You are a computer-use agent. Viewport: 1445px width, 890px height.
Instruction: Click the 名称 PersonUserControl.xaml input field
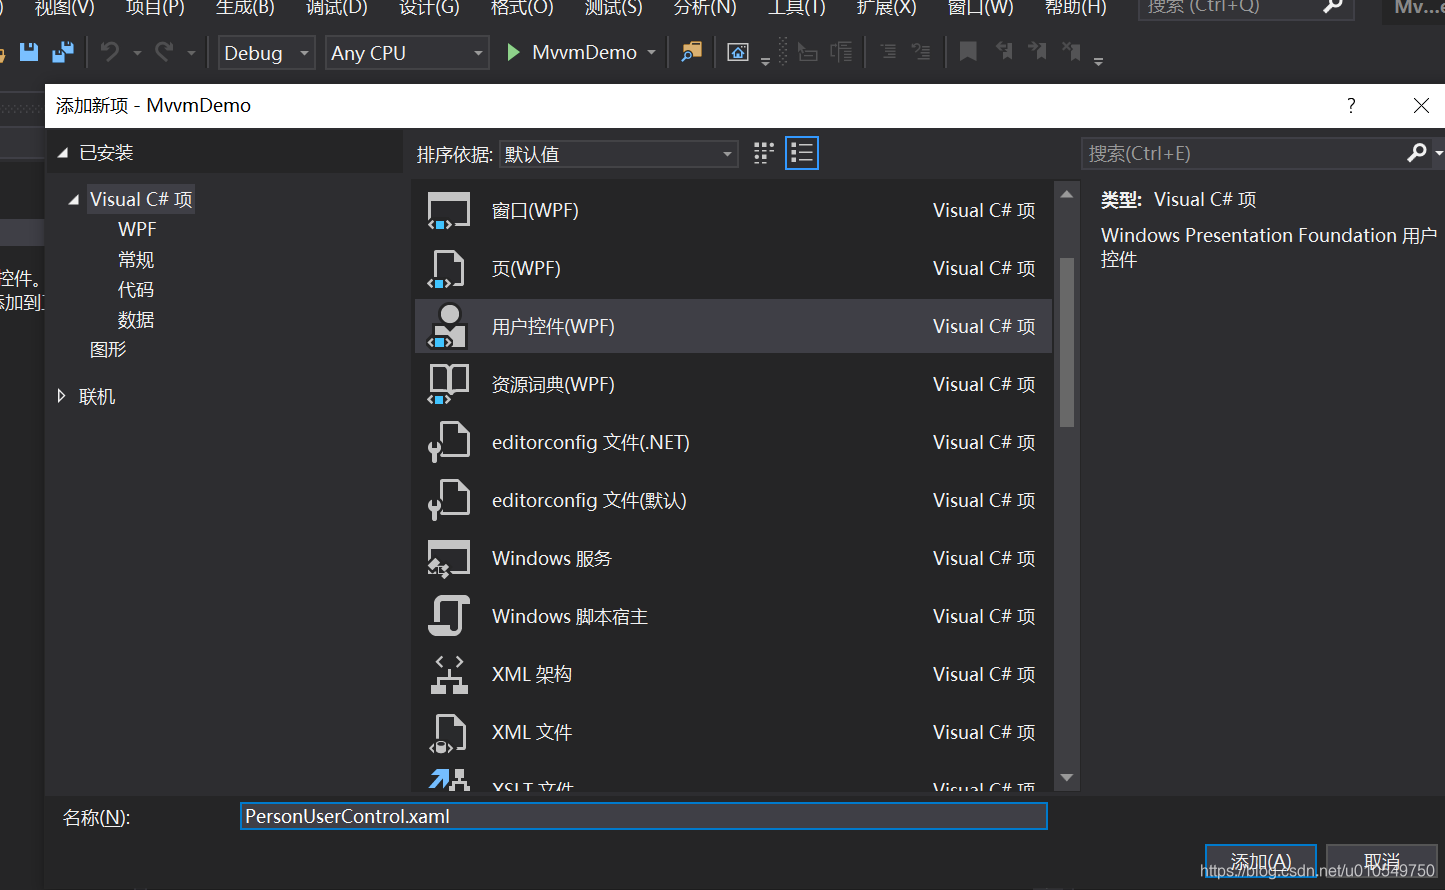coord(644,816)
